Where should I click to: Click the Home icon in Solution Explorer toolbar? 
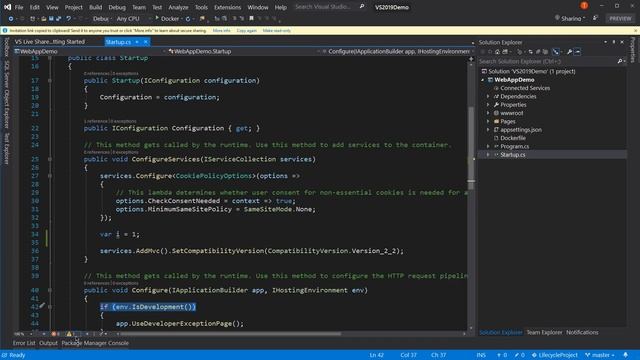(497, 52)
